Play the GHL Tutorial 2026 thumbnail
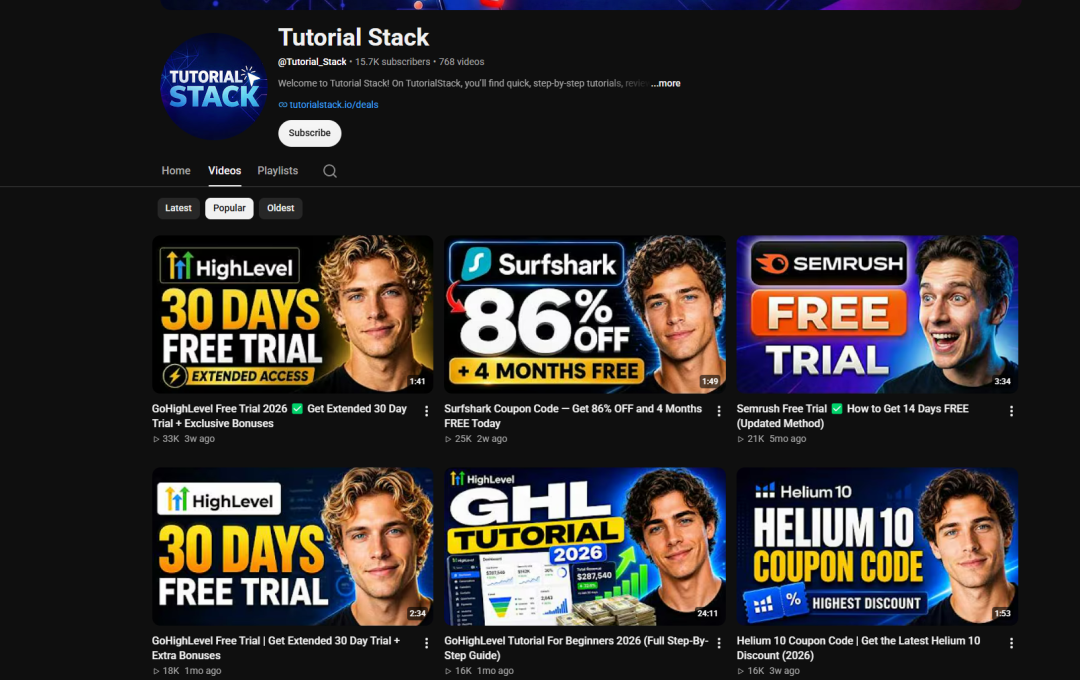 click(x=585, y=547)
